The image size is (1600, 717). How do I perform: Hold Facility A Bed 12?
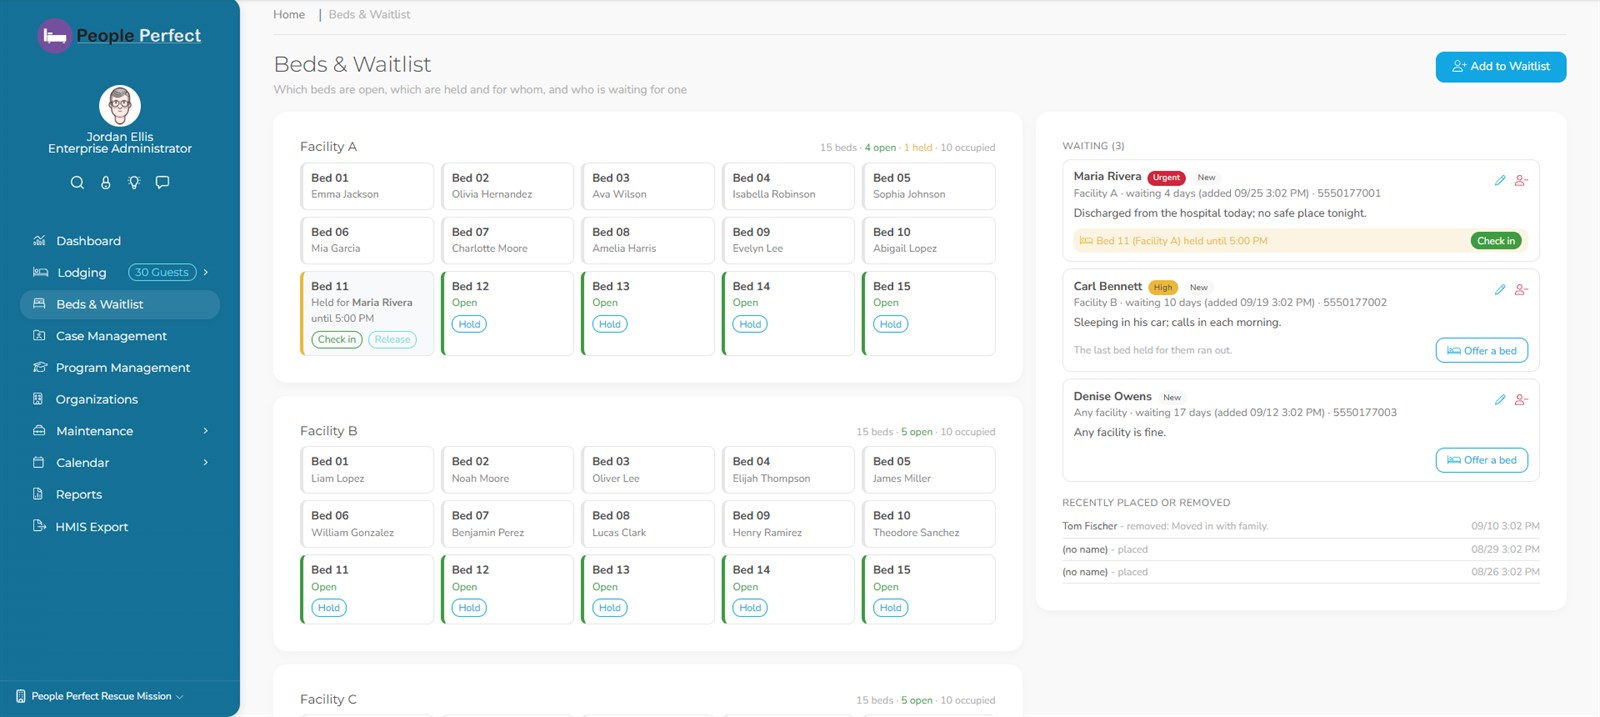point(469,324)
